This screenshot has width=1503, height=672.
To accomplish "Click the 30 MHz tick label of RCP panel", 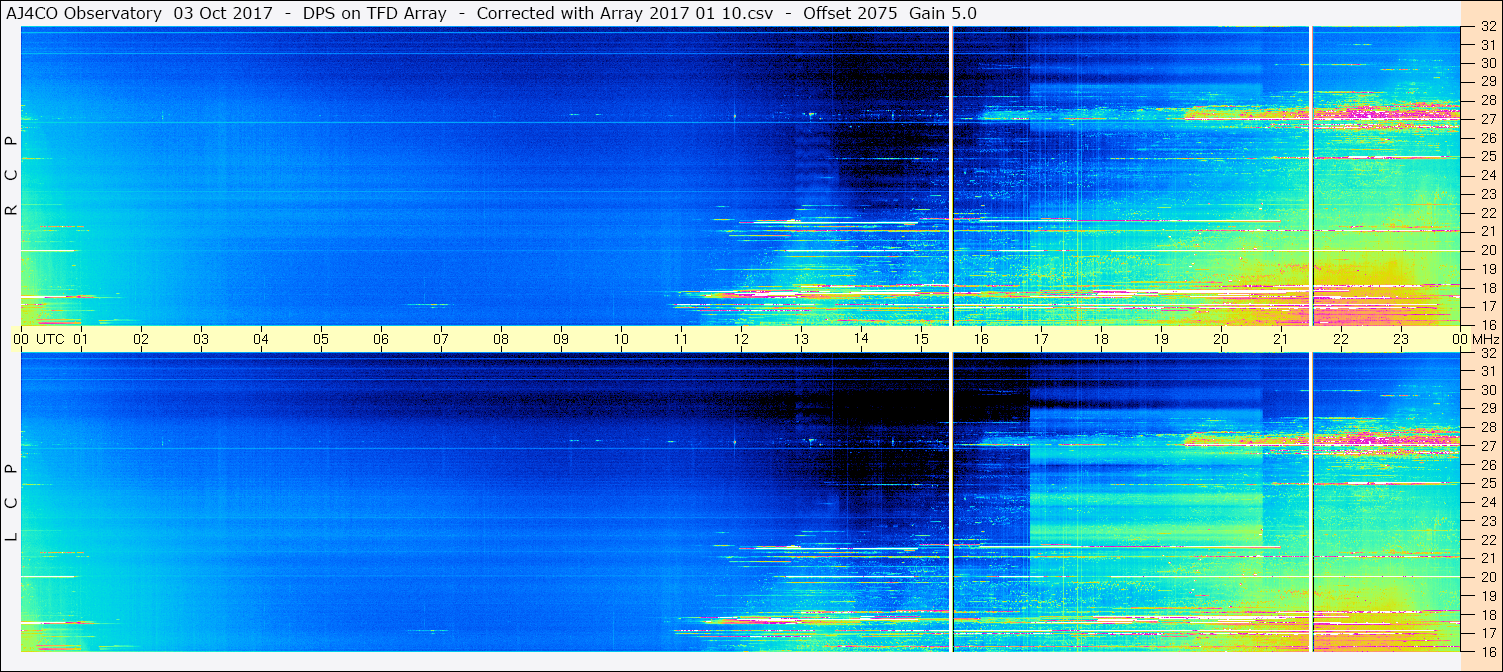I will pos(1487,63).
